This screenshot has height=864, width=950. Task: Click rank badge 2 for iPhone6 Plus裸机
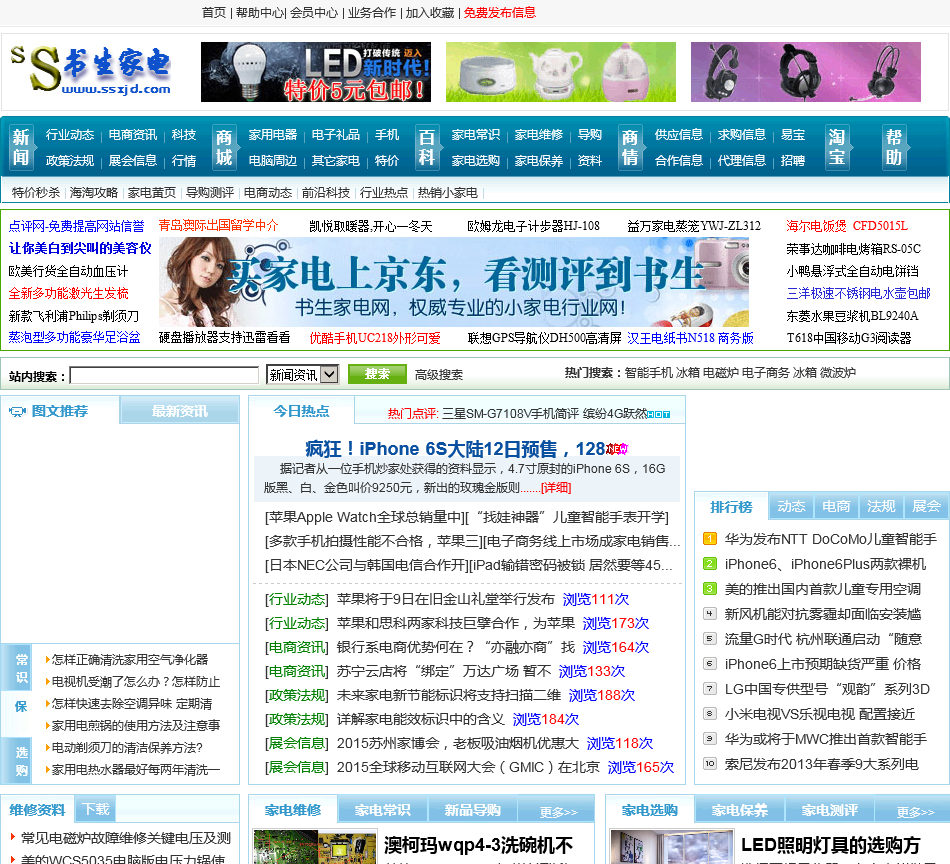[709, 563]
